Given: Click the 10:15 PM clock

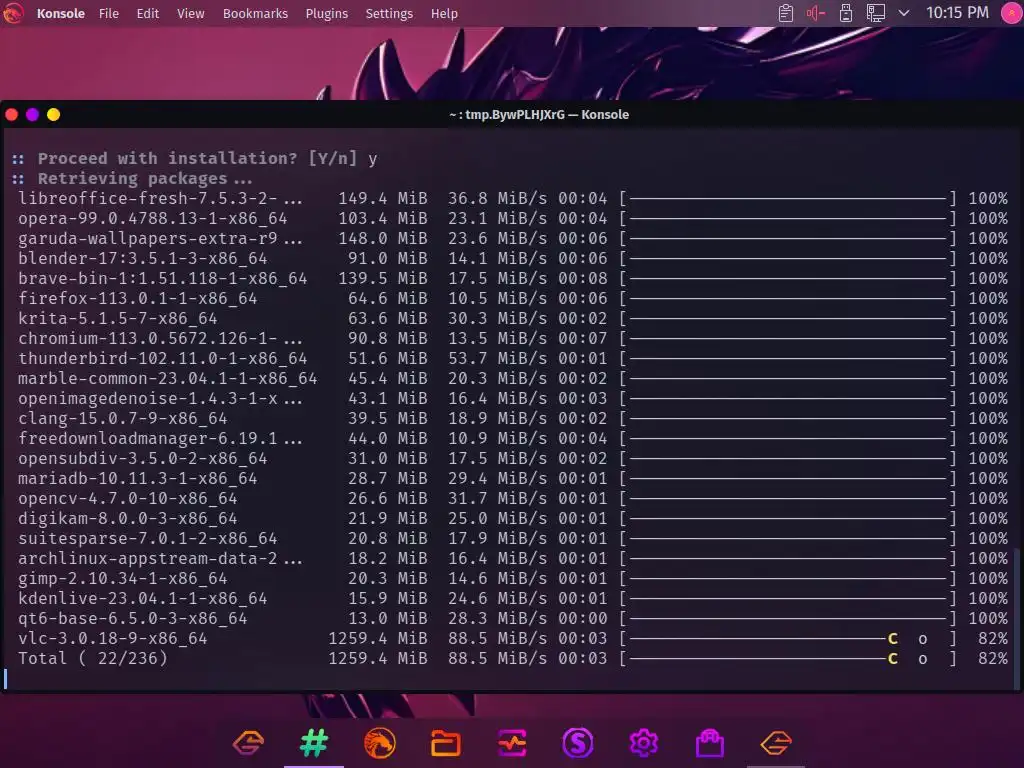Looking at the screenshot, I should click(957, 13).
